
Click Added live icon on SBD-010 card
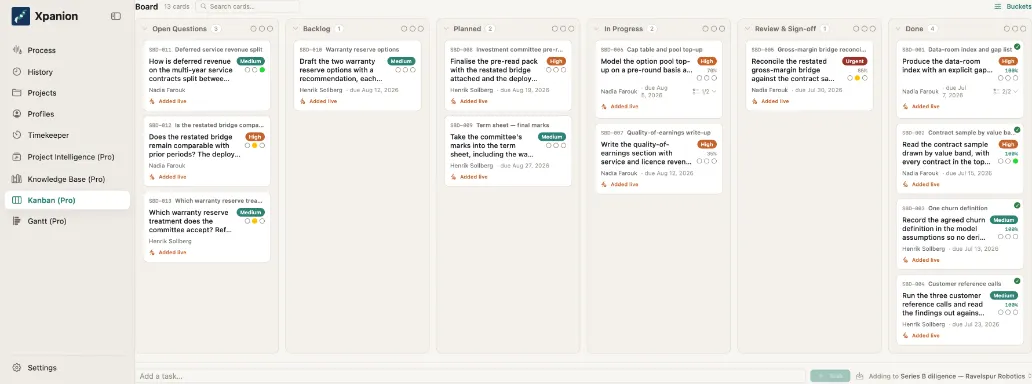click(302, 101)
